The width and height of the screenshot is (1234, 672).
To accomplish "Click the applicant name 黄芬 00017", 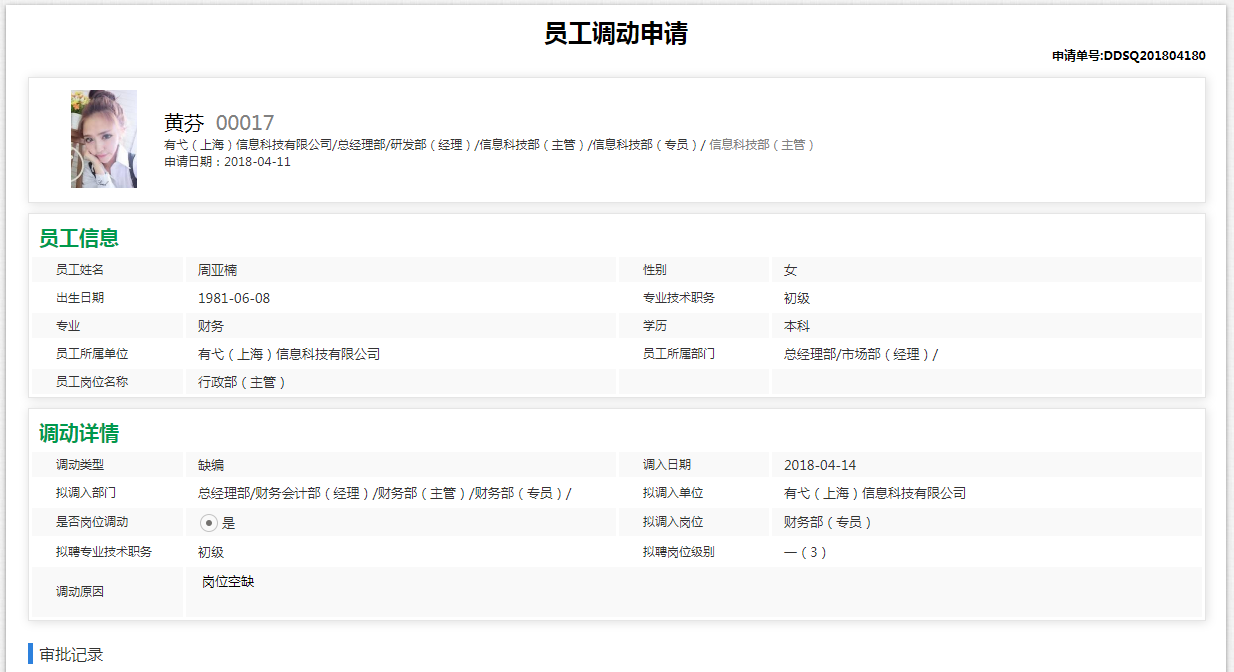I will pos(219,123).
